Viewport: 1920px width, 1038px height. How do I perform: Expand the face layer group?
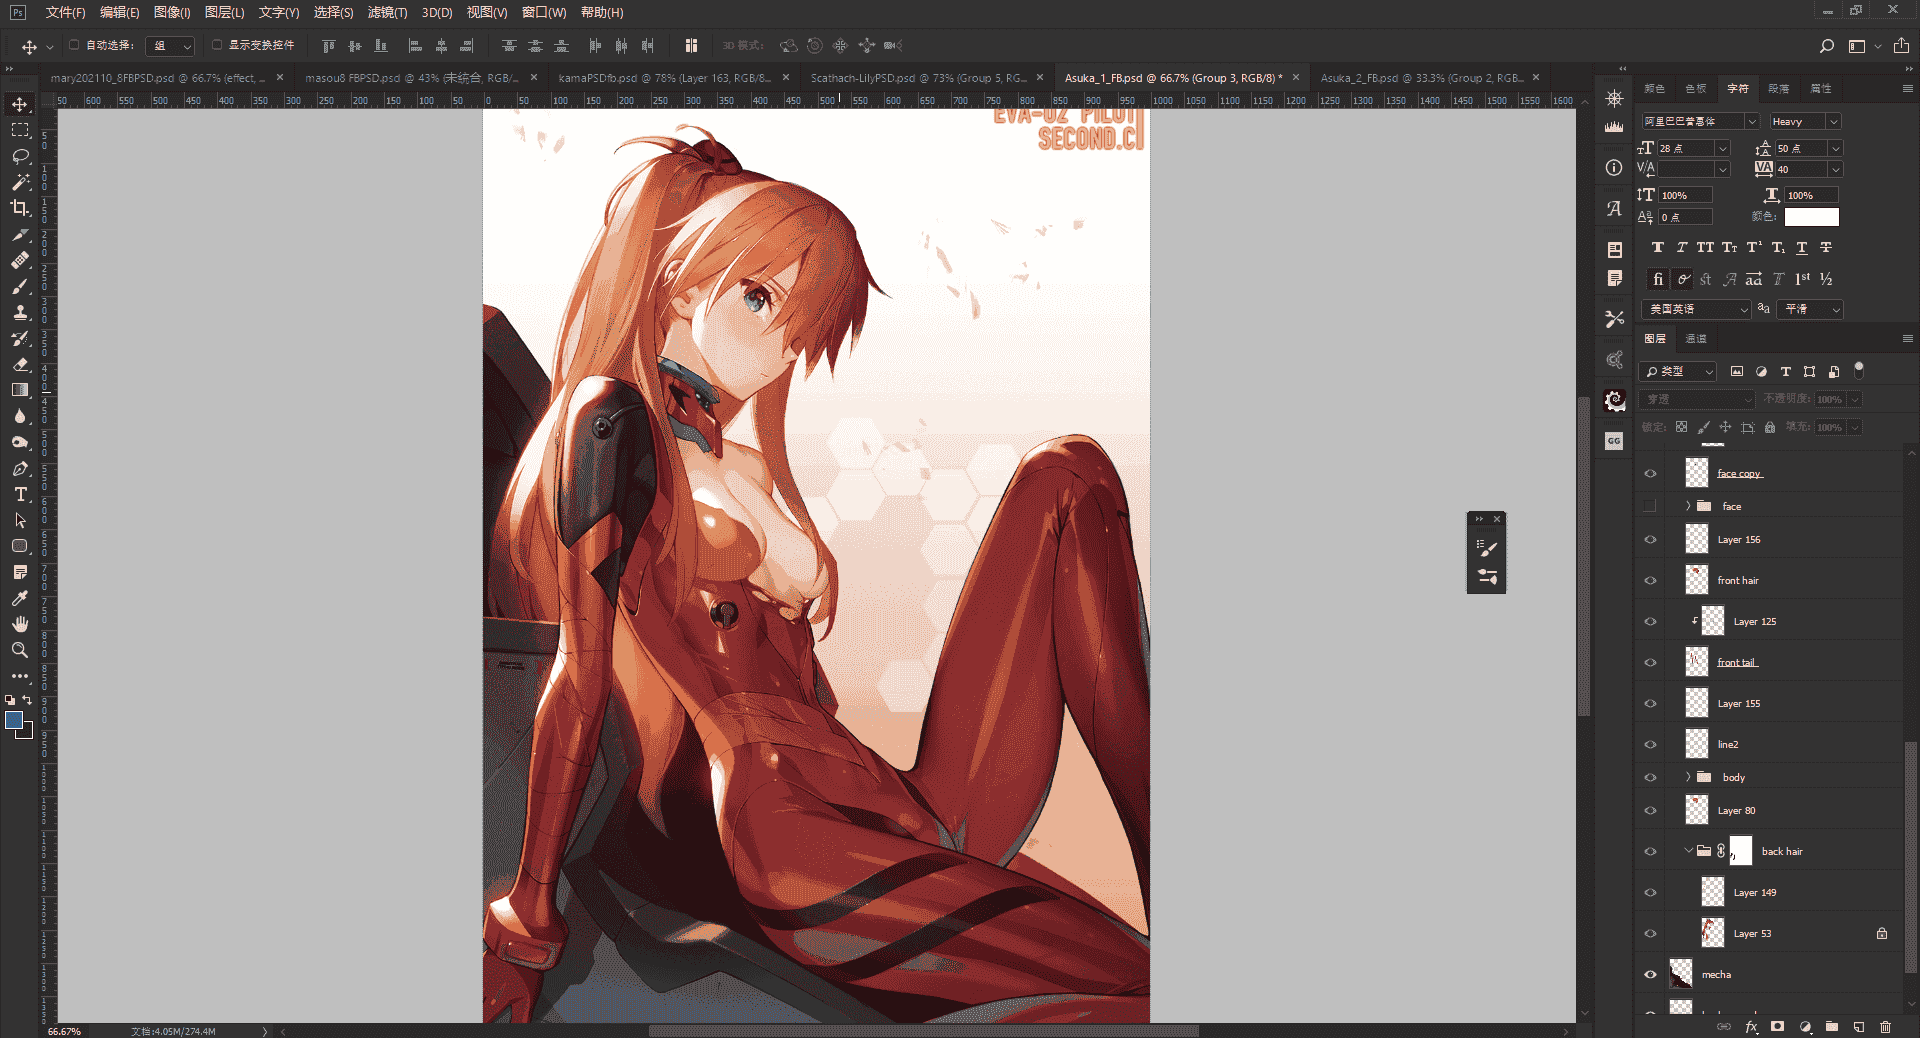pos(1688,506)
